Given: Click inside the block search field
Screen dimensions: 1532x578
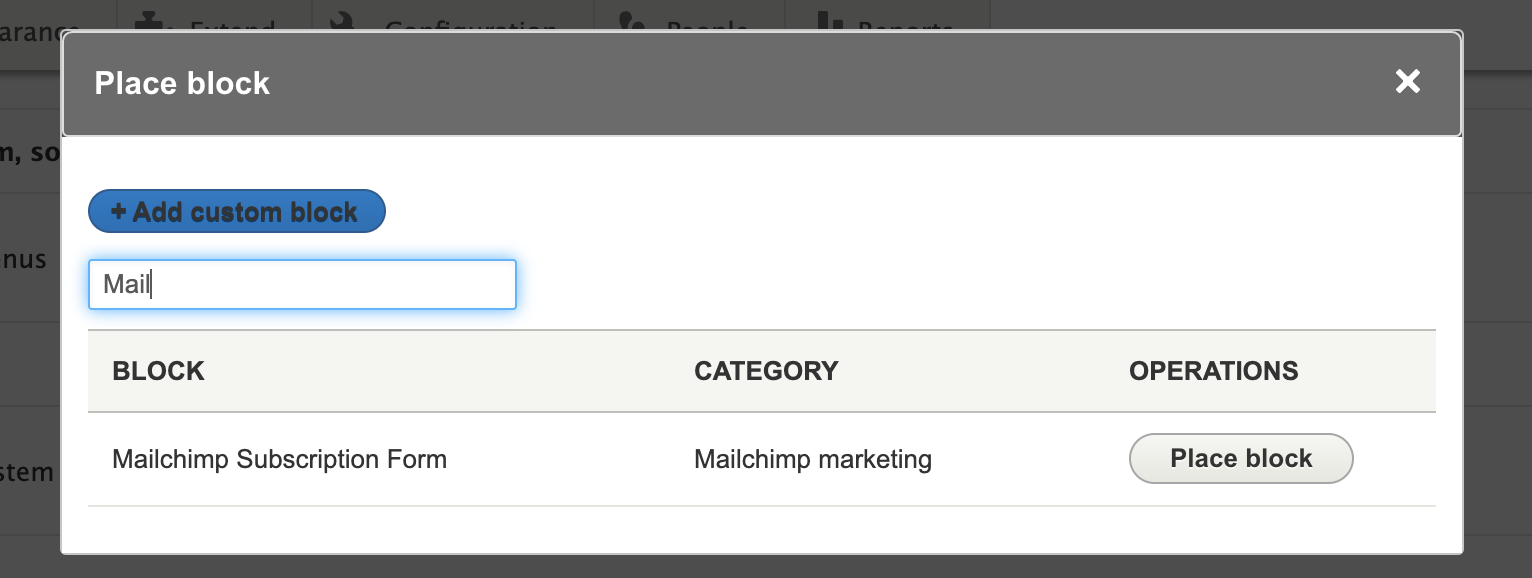Looking at the screenshot, I should click(x=302, y=284).
